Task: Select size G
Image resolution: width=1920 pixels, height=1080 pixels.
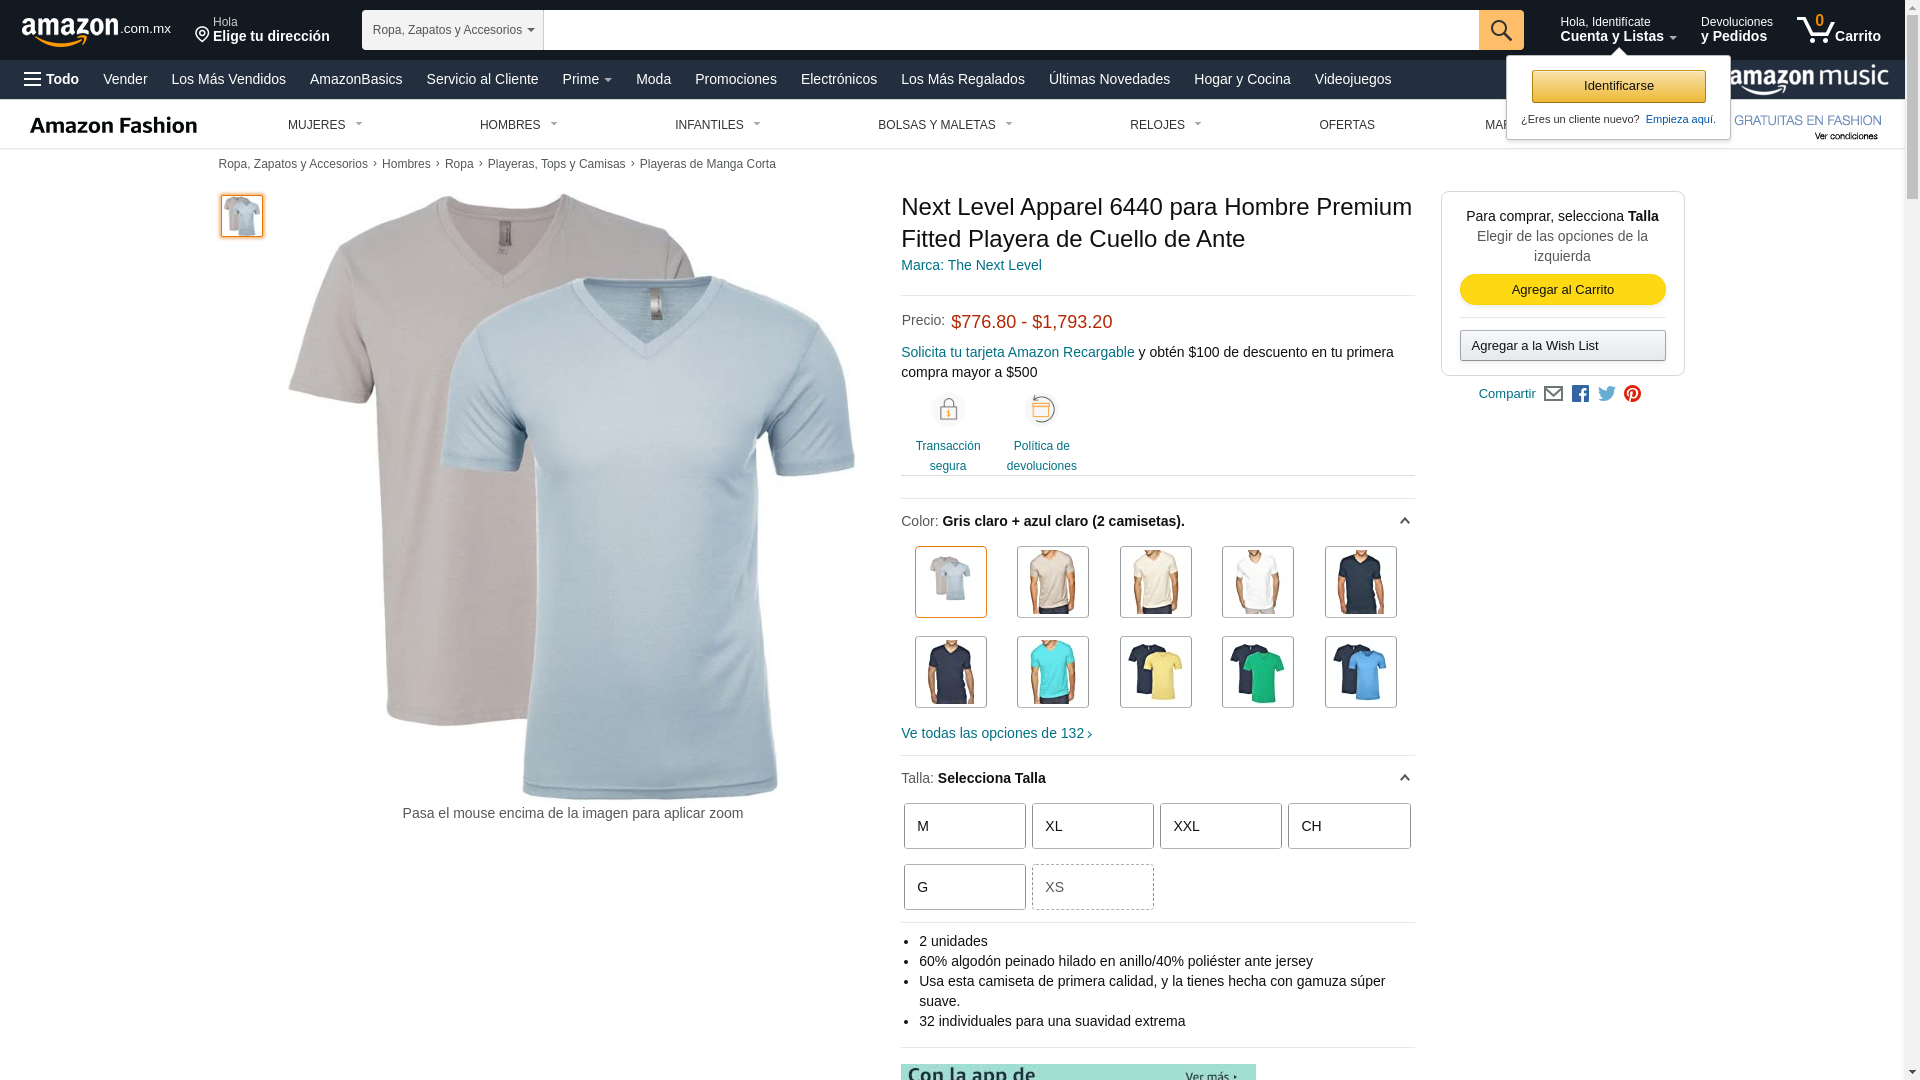Action: coord(965,887)
